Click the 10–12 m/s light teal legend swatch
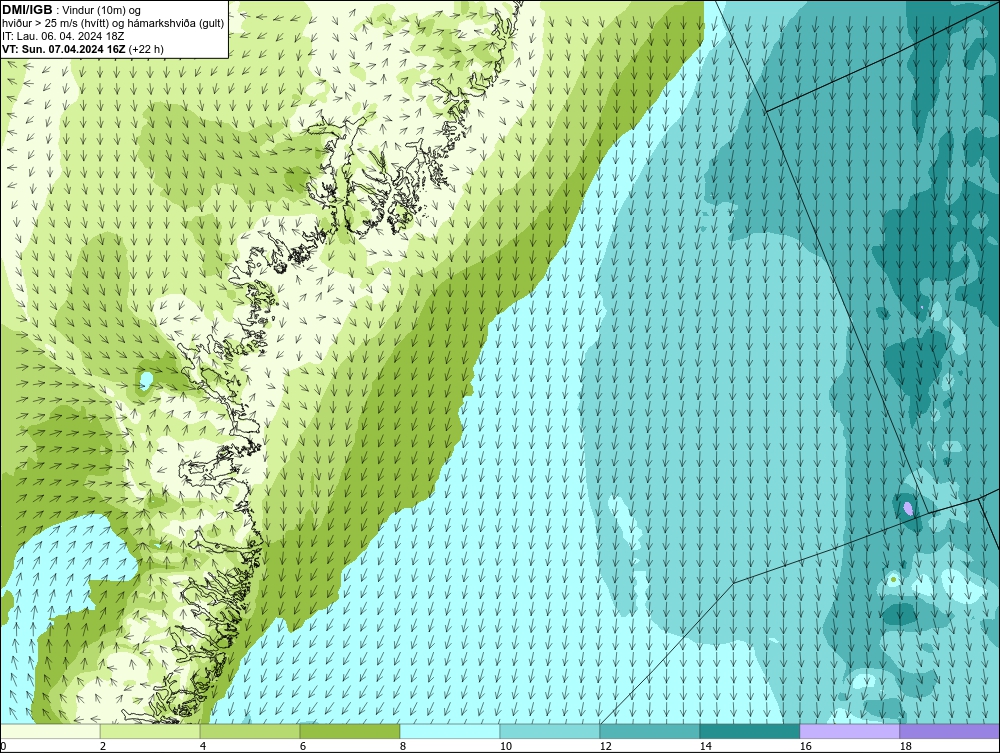This screenshot has height=753, width=1000. click(550, 731)
